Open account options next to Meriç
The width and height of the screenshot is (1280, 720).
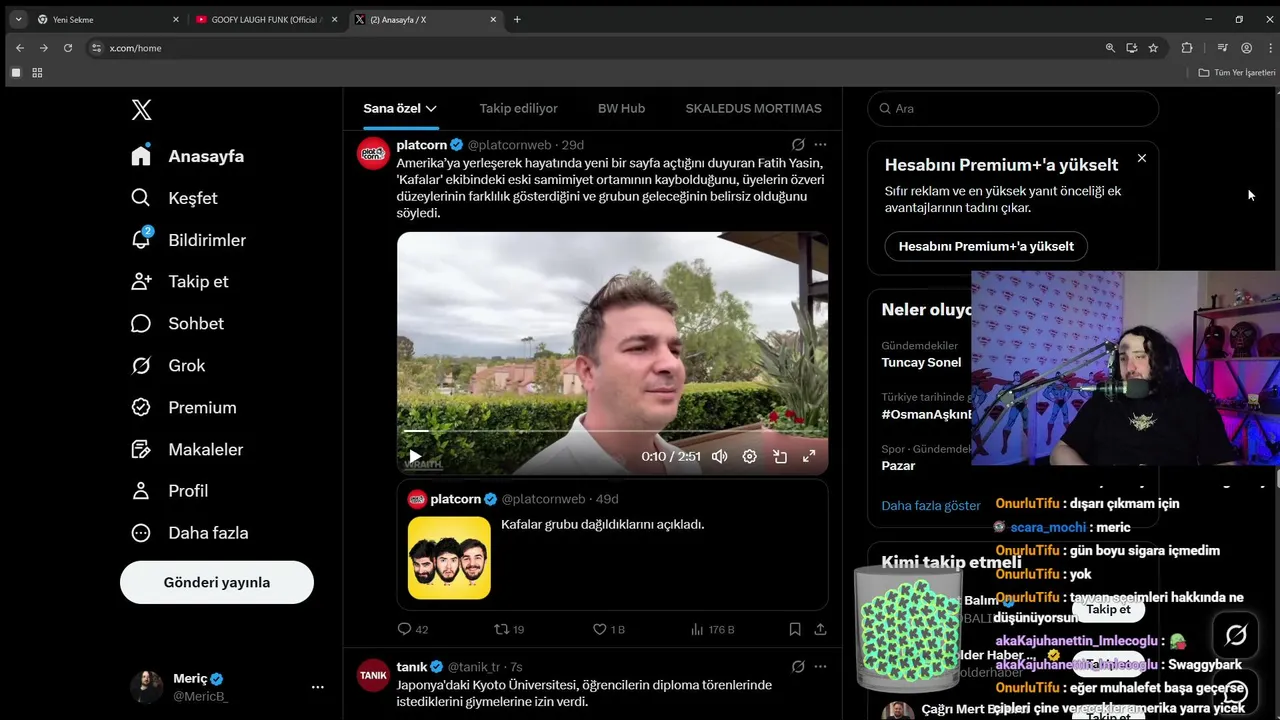[x=318, y=687]
